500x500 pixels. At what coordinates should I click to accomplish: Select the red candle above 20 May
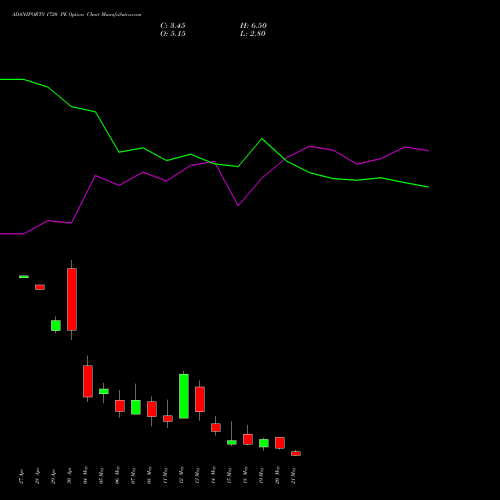[280, 443]
